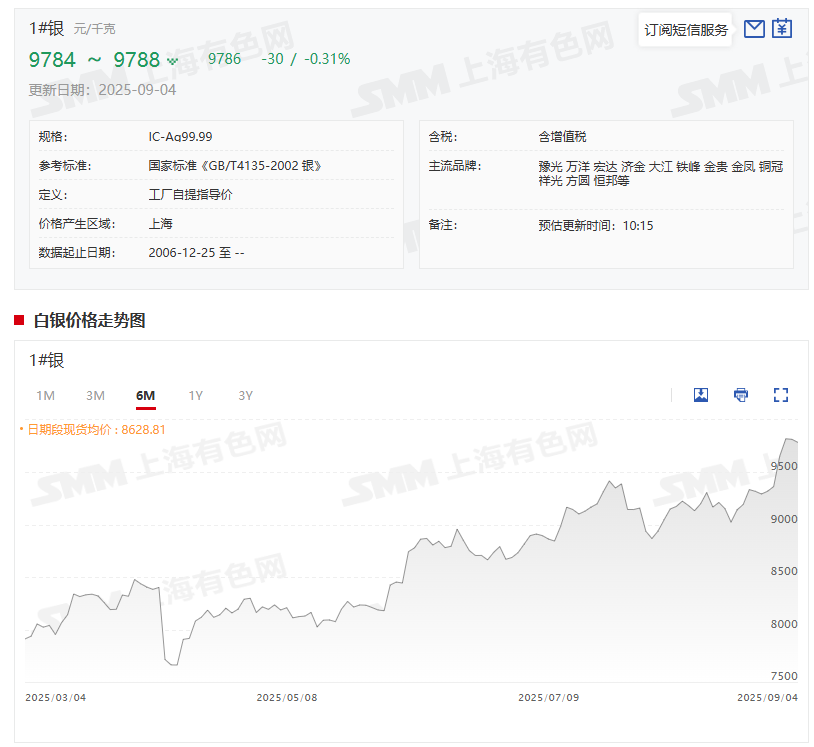Switch chart range to 1M
The width and height of the screenshot is (814, 747).
pyautogui.click(x=45, y=396)
